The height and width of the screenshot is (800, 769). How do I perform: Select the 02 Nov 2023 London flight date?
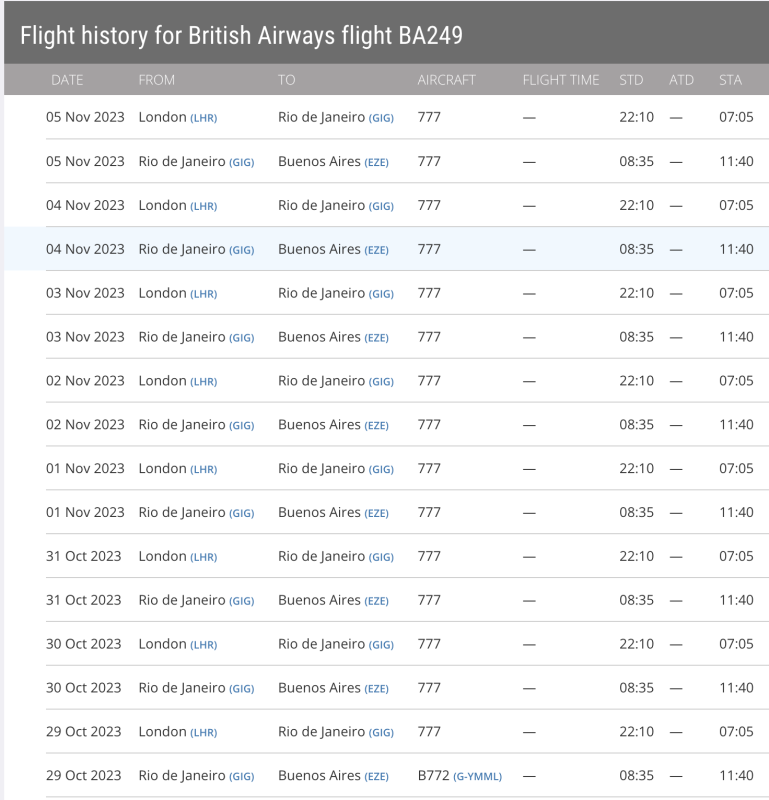click(85, 381)
